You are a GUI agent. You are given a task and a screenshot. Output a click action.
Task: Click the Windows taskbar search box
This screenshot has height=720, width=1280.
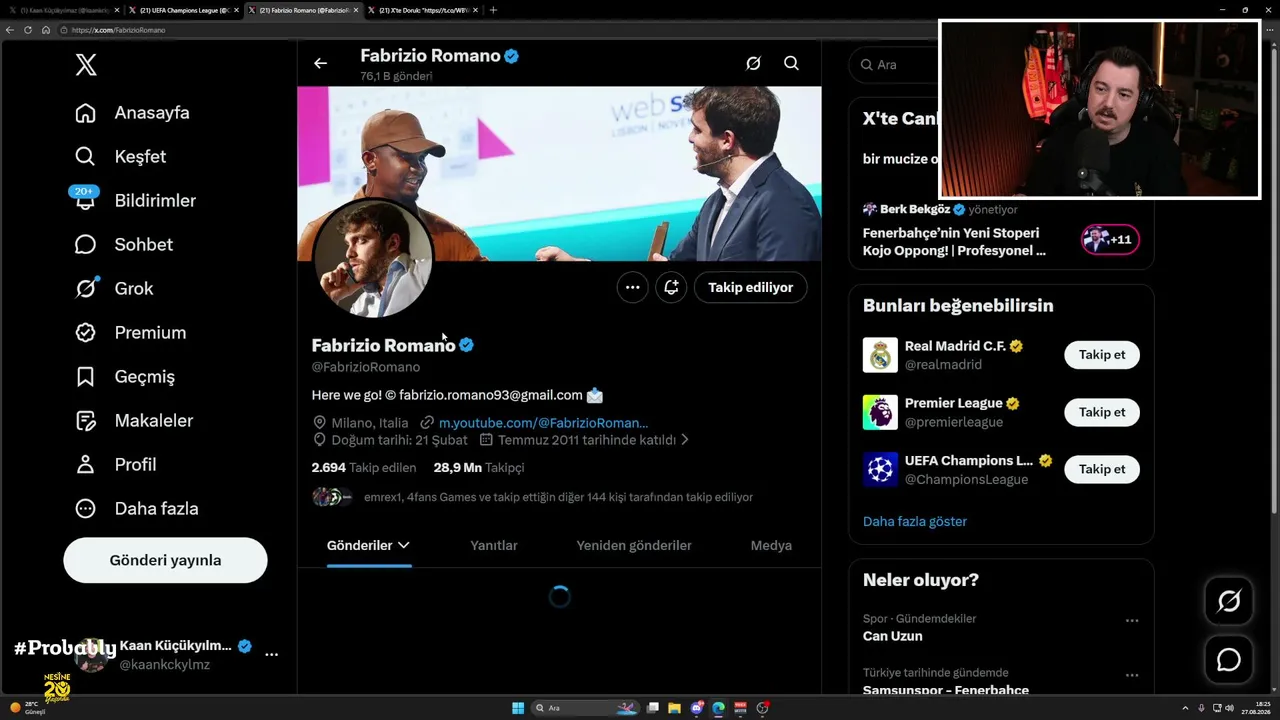click(586, 708)
